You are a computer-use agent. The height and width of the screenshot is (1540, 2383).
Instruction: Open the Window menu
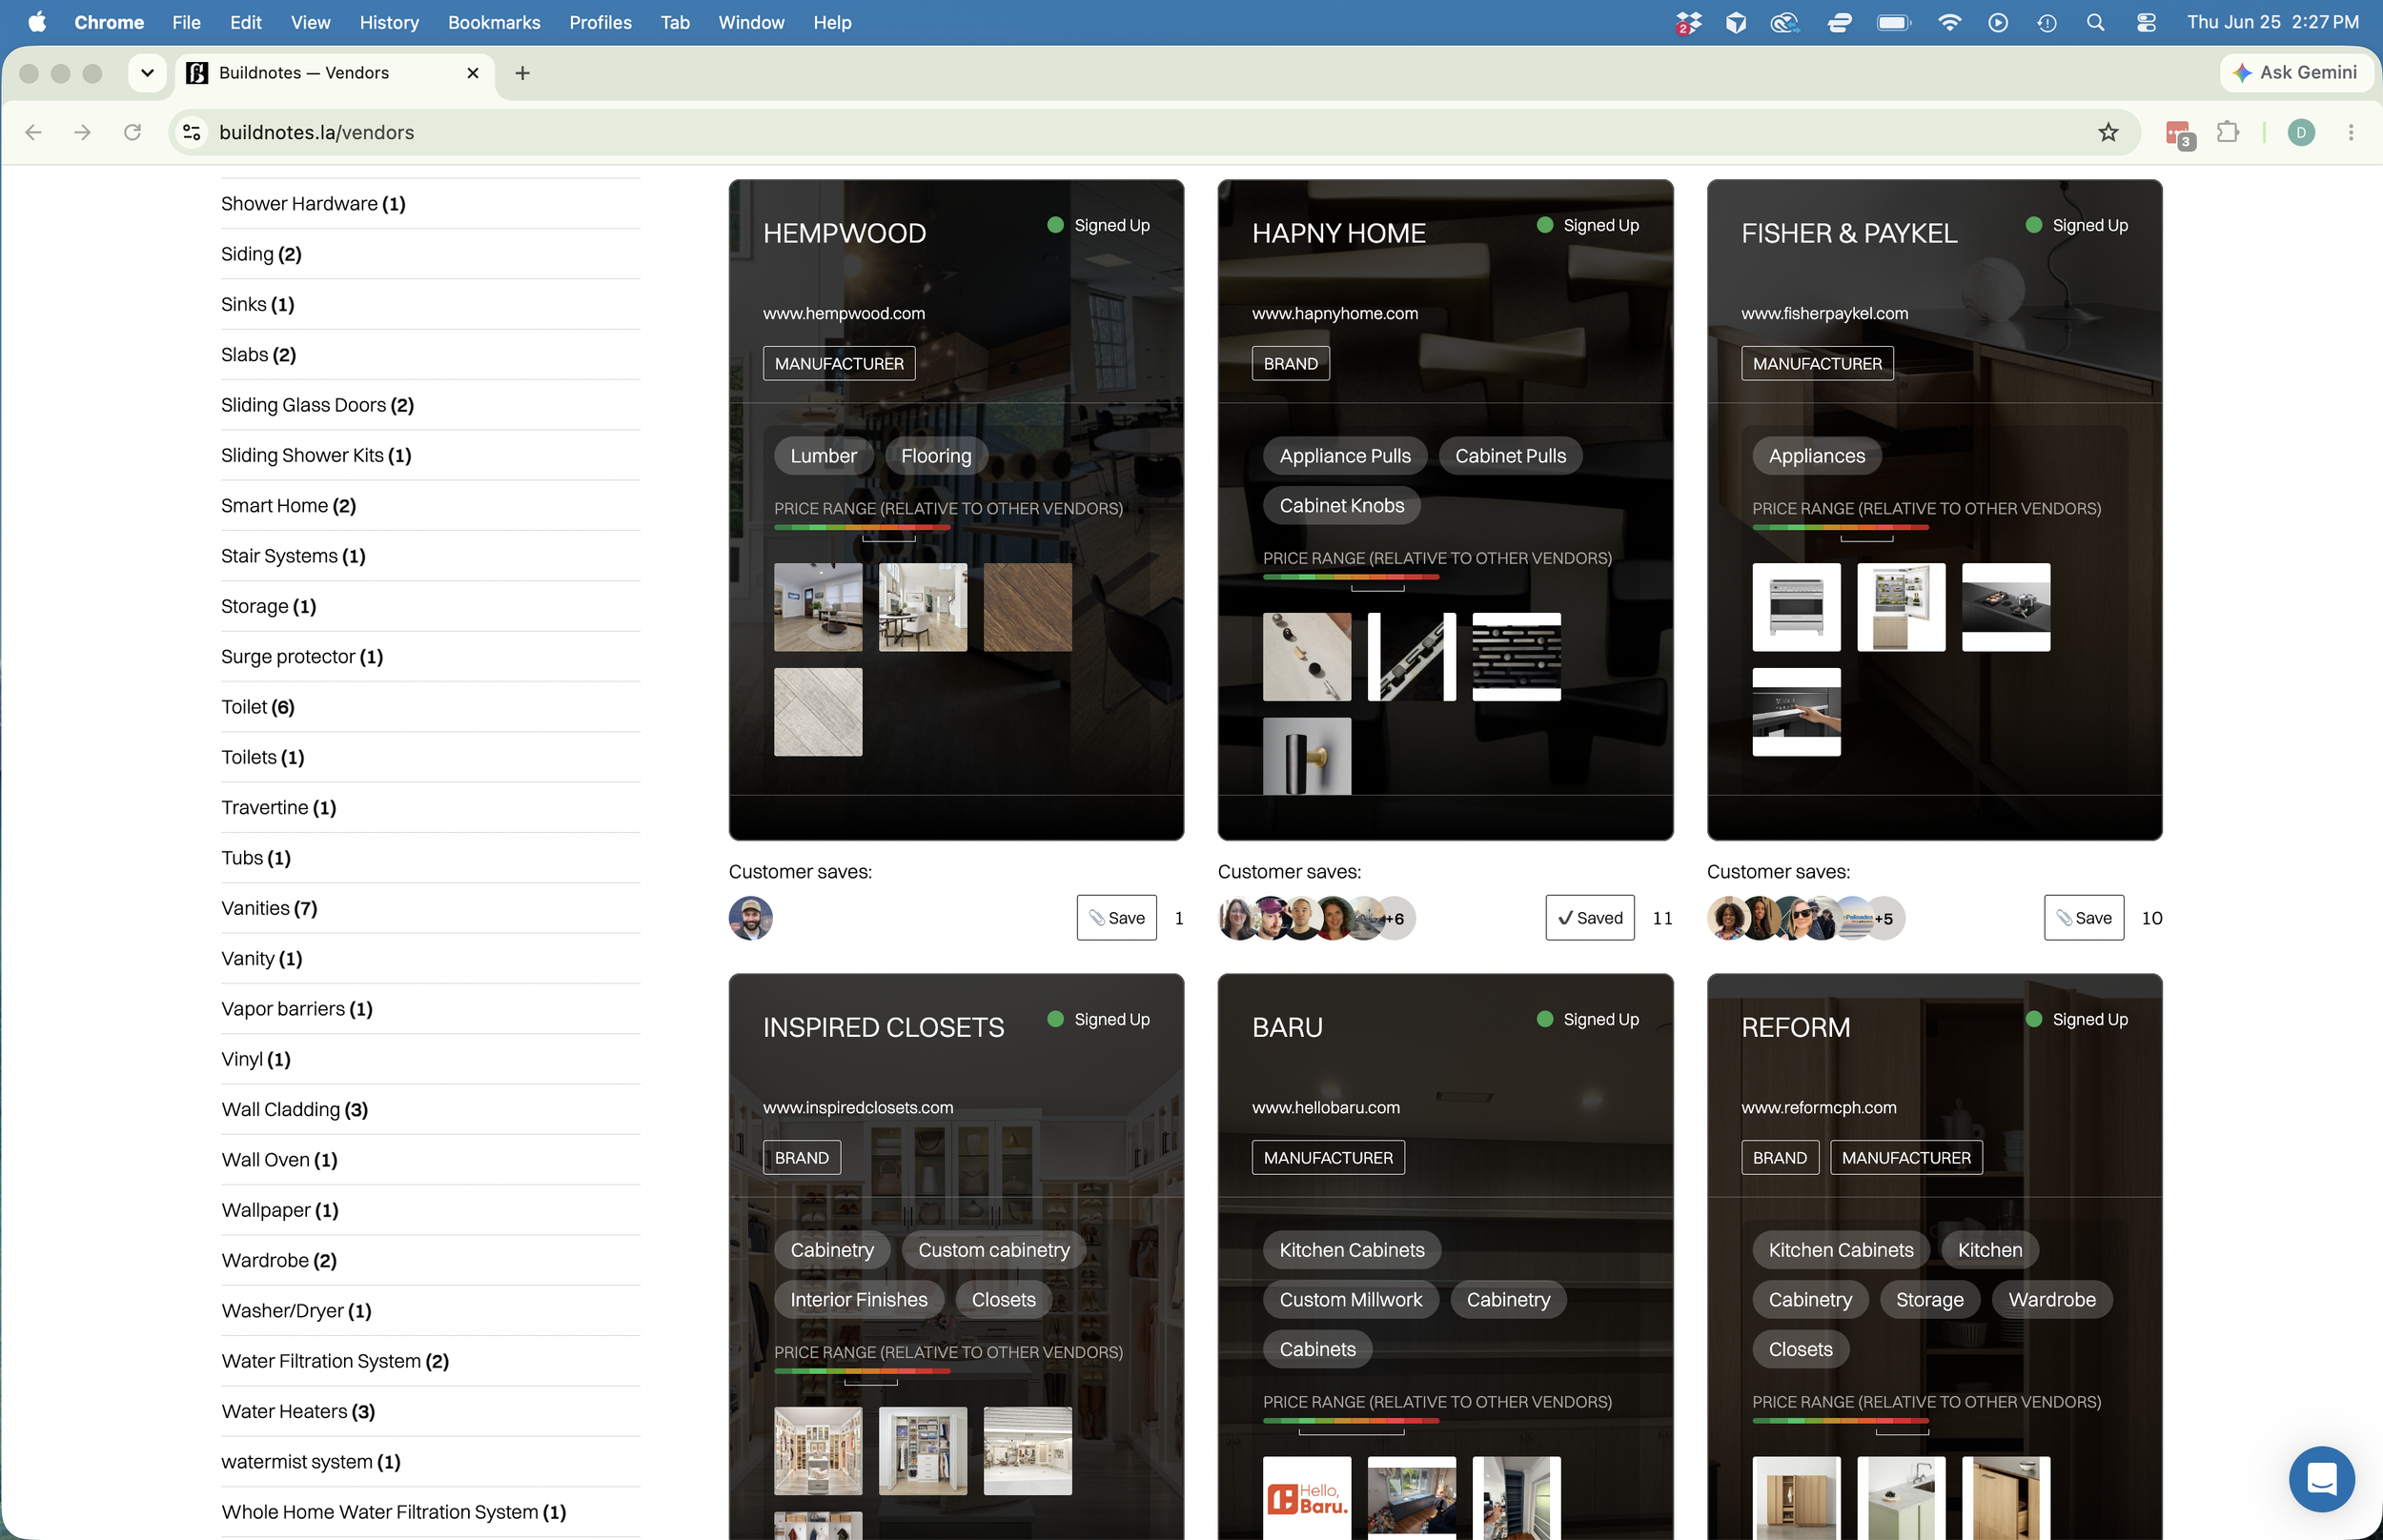click(x=751, y=22)
